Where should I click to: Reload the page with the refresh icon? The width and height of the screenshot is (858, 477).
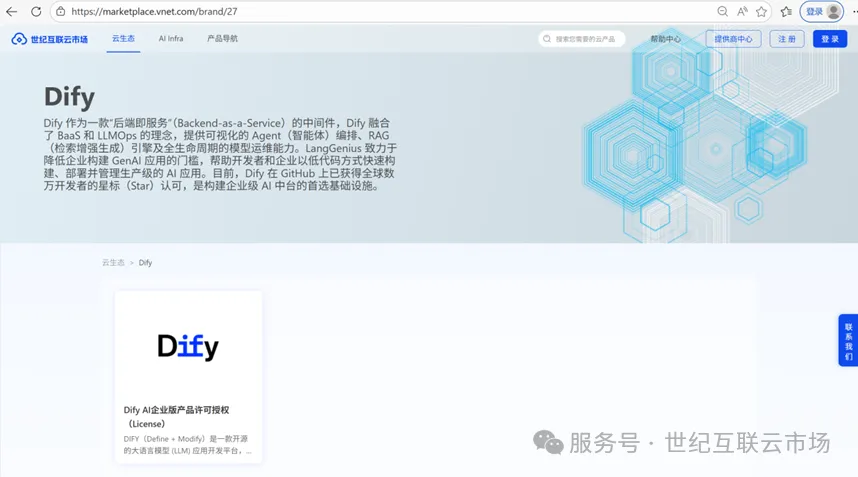point(36,11)
